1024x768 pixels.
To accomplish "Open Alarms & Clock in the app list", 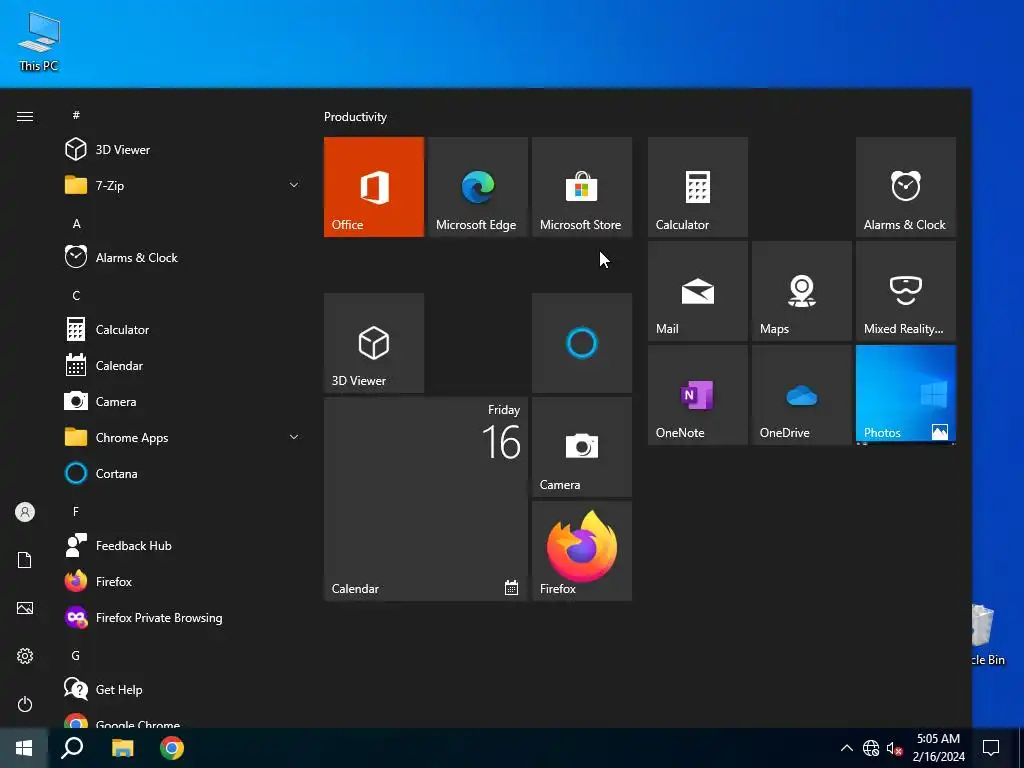I will [x=183, y=257].
